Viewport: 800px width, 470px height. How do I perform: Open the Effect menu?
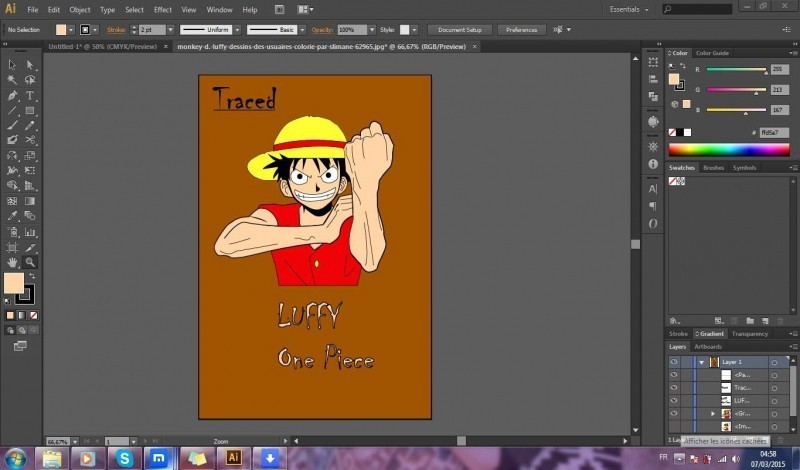(x=163, y=10)
